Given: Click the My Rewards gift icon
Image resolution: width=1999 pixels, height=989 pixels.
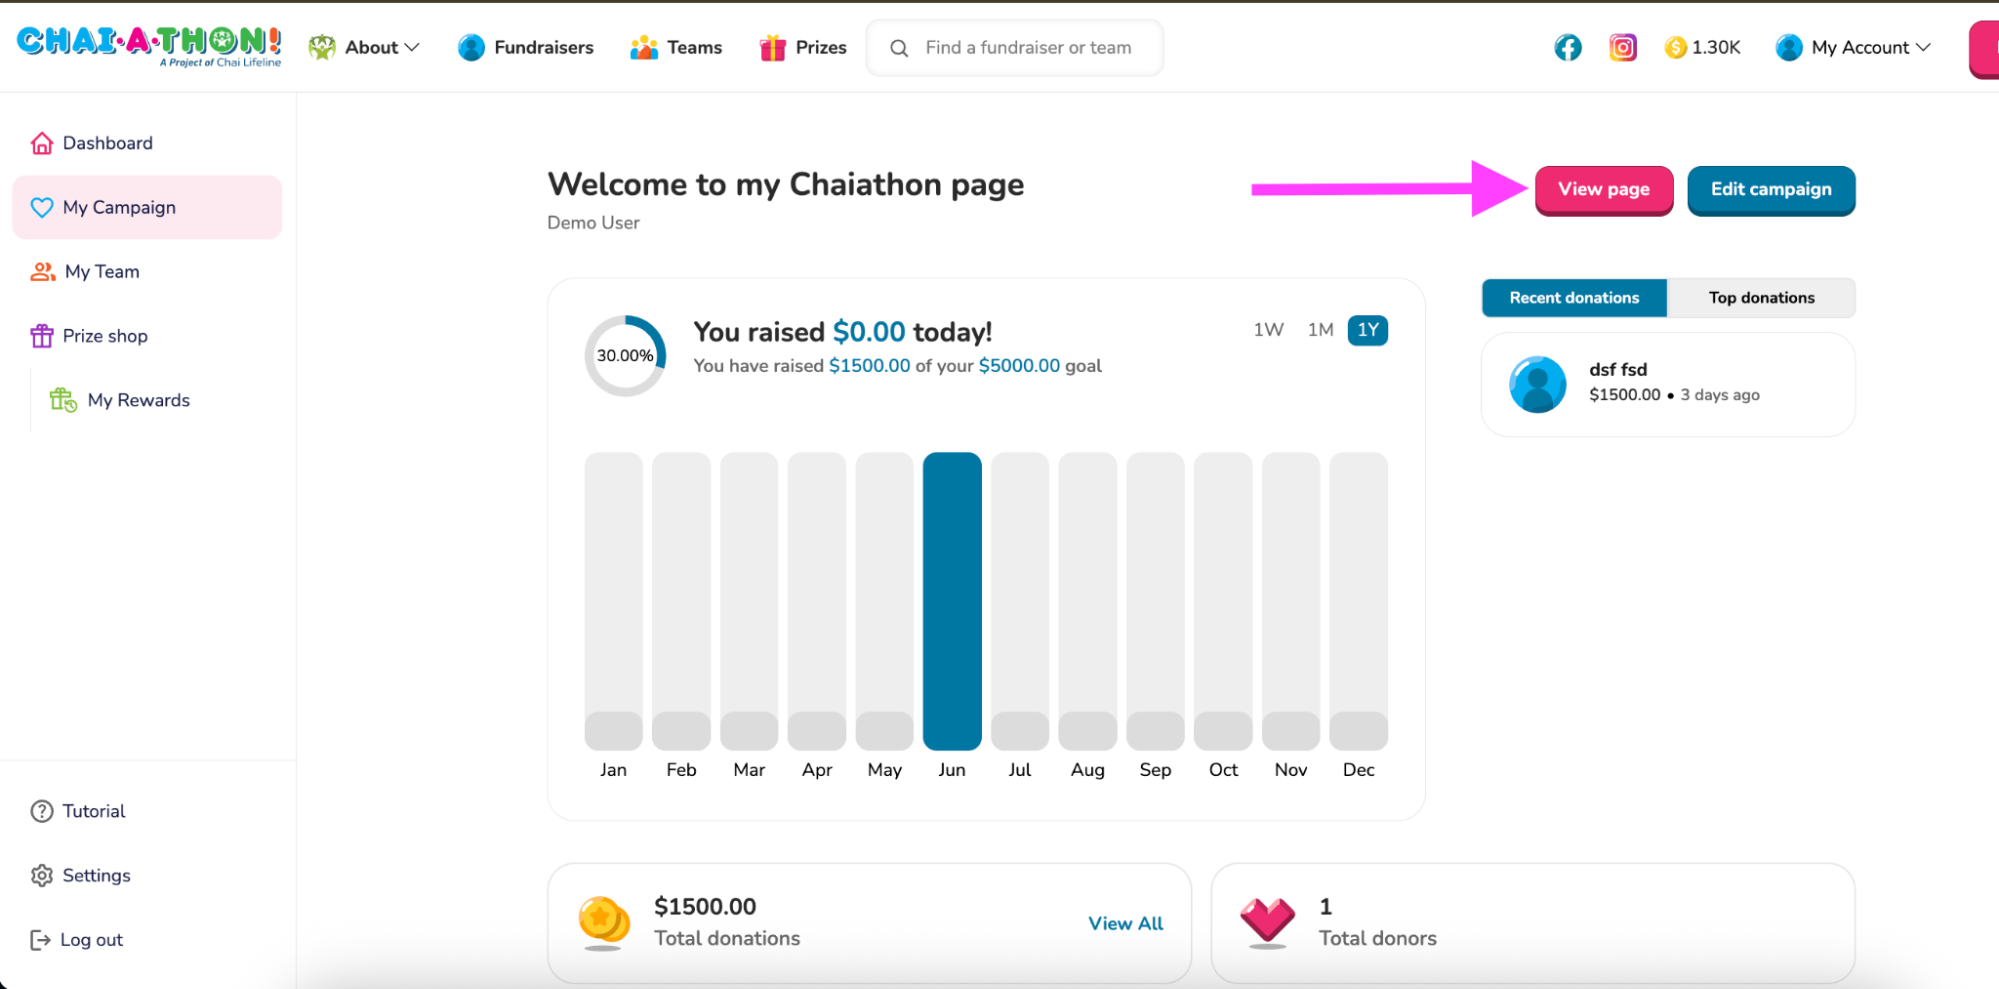Looking at the screenshot, I should click(63, 400).
